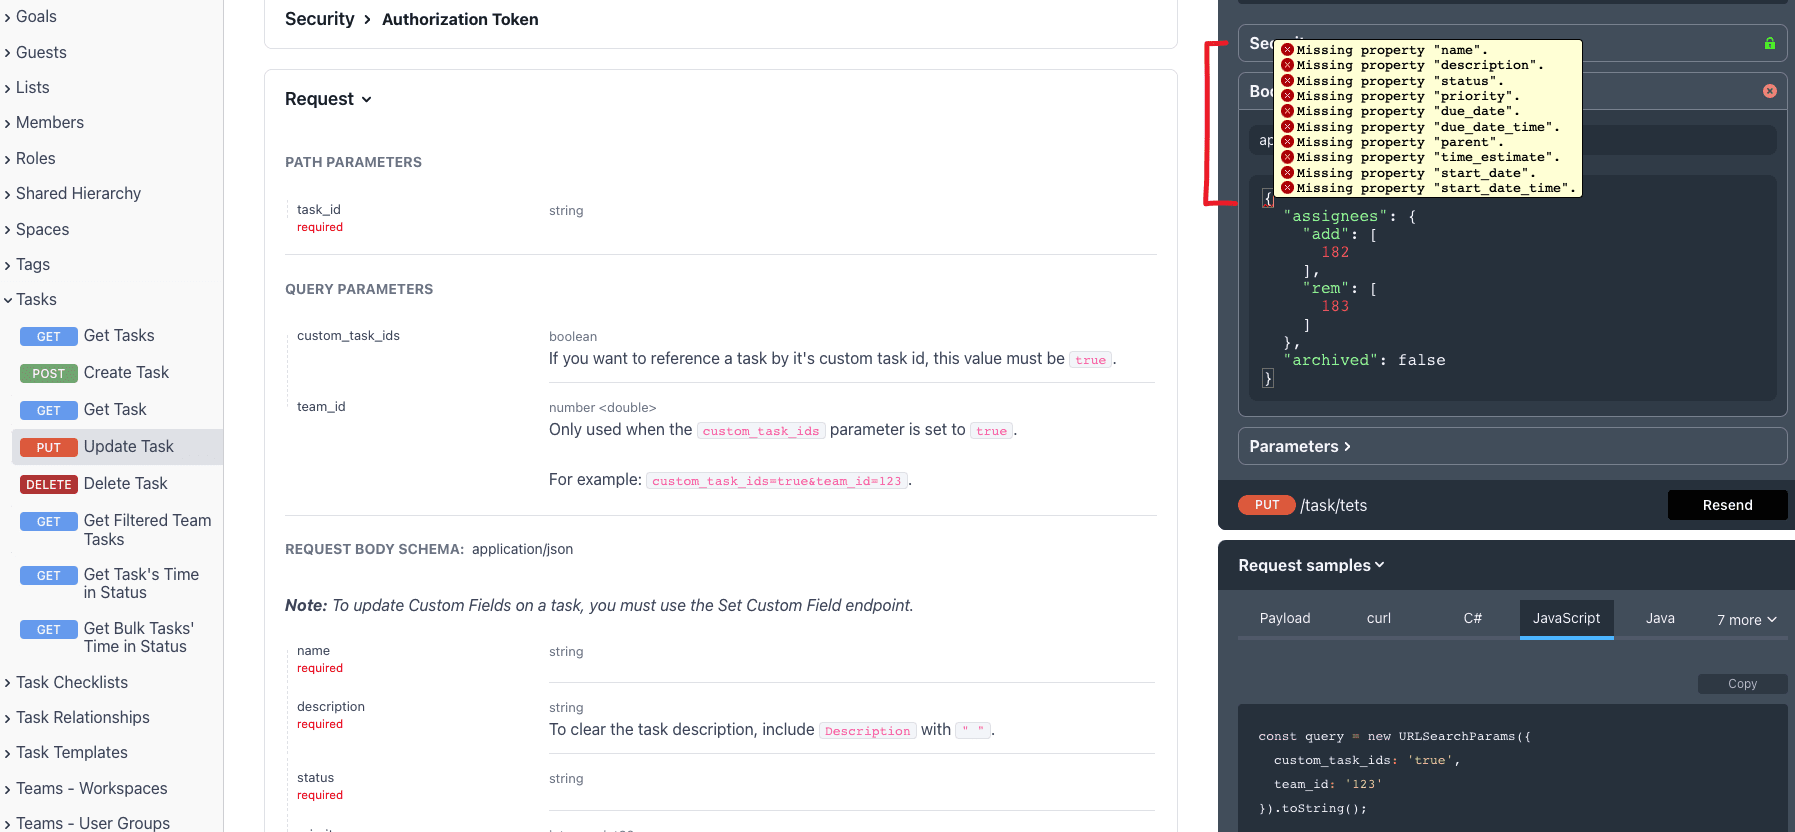Click the /task/tets request path
This screenshot has height=832, width=1795.
tap(1334, 506)
